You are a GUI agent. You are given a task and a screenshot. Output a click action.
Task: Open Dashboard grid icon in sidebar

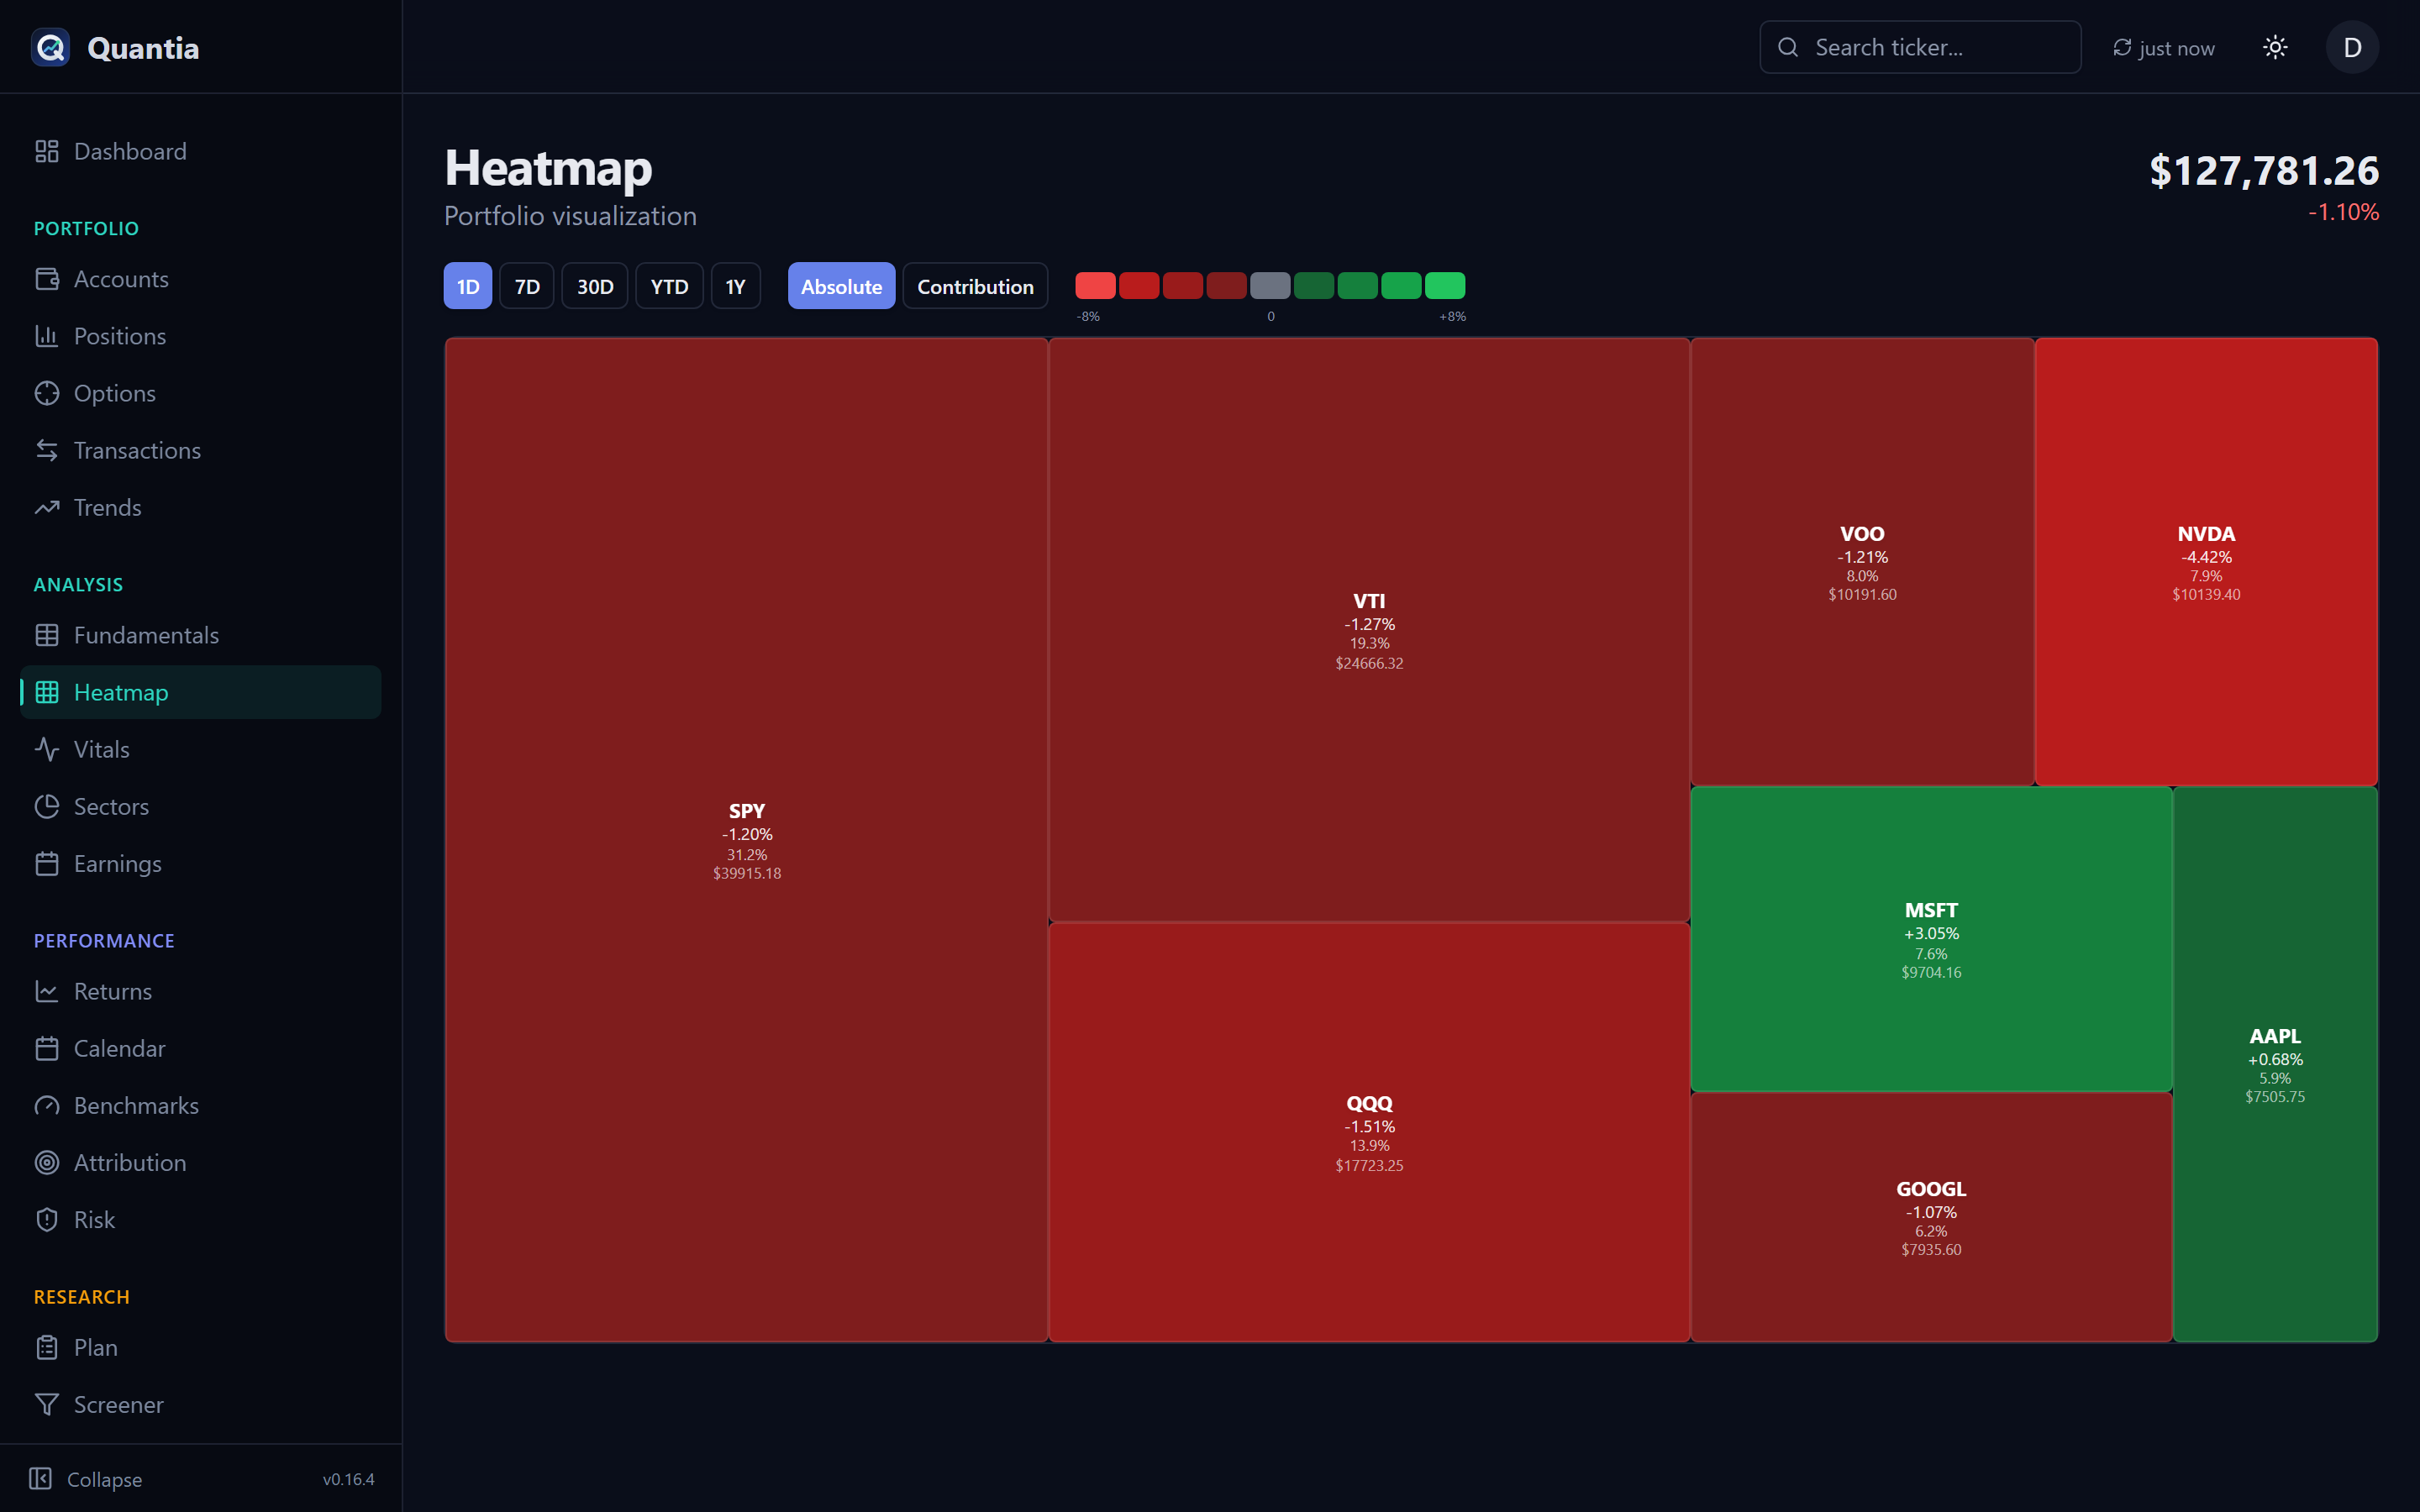click(47, 151)
